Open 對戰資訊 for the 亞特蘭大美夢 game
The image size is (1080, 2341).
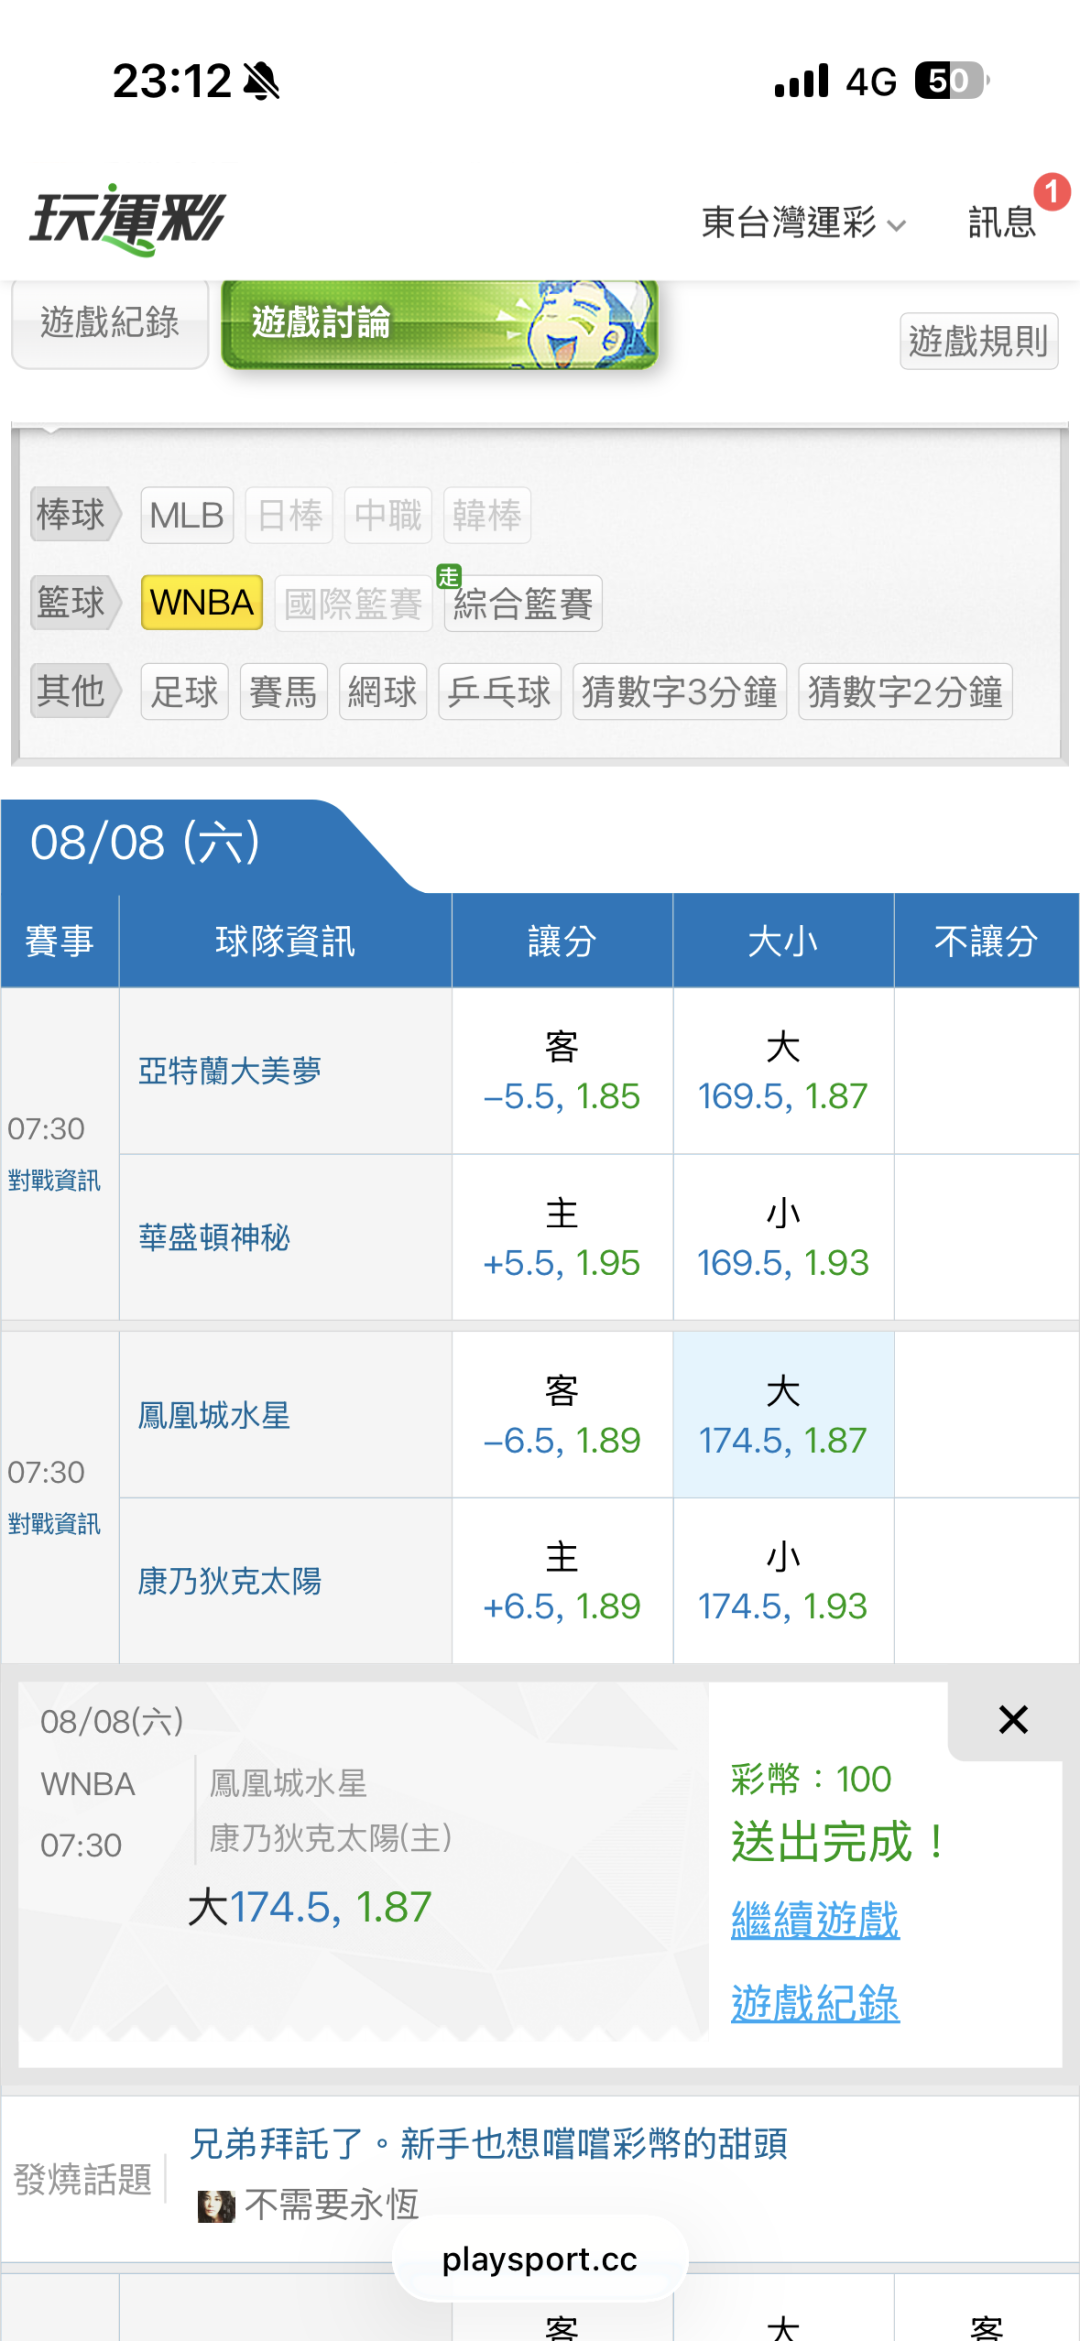coord(54,1181)
